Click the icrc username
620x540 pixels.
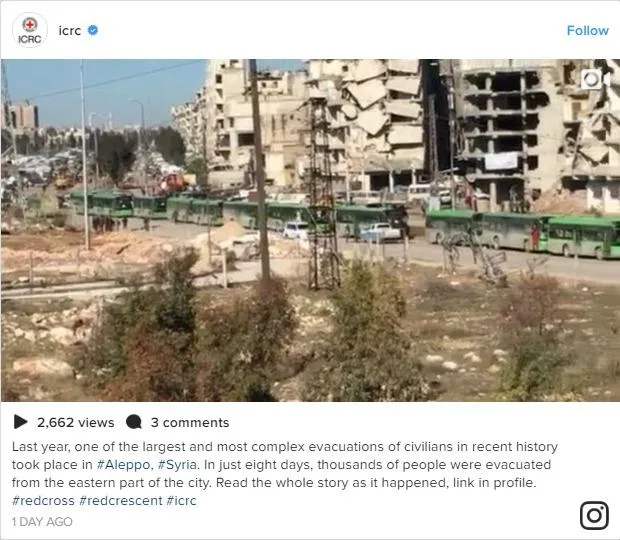click(x=70, y=30)
